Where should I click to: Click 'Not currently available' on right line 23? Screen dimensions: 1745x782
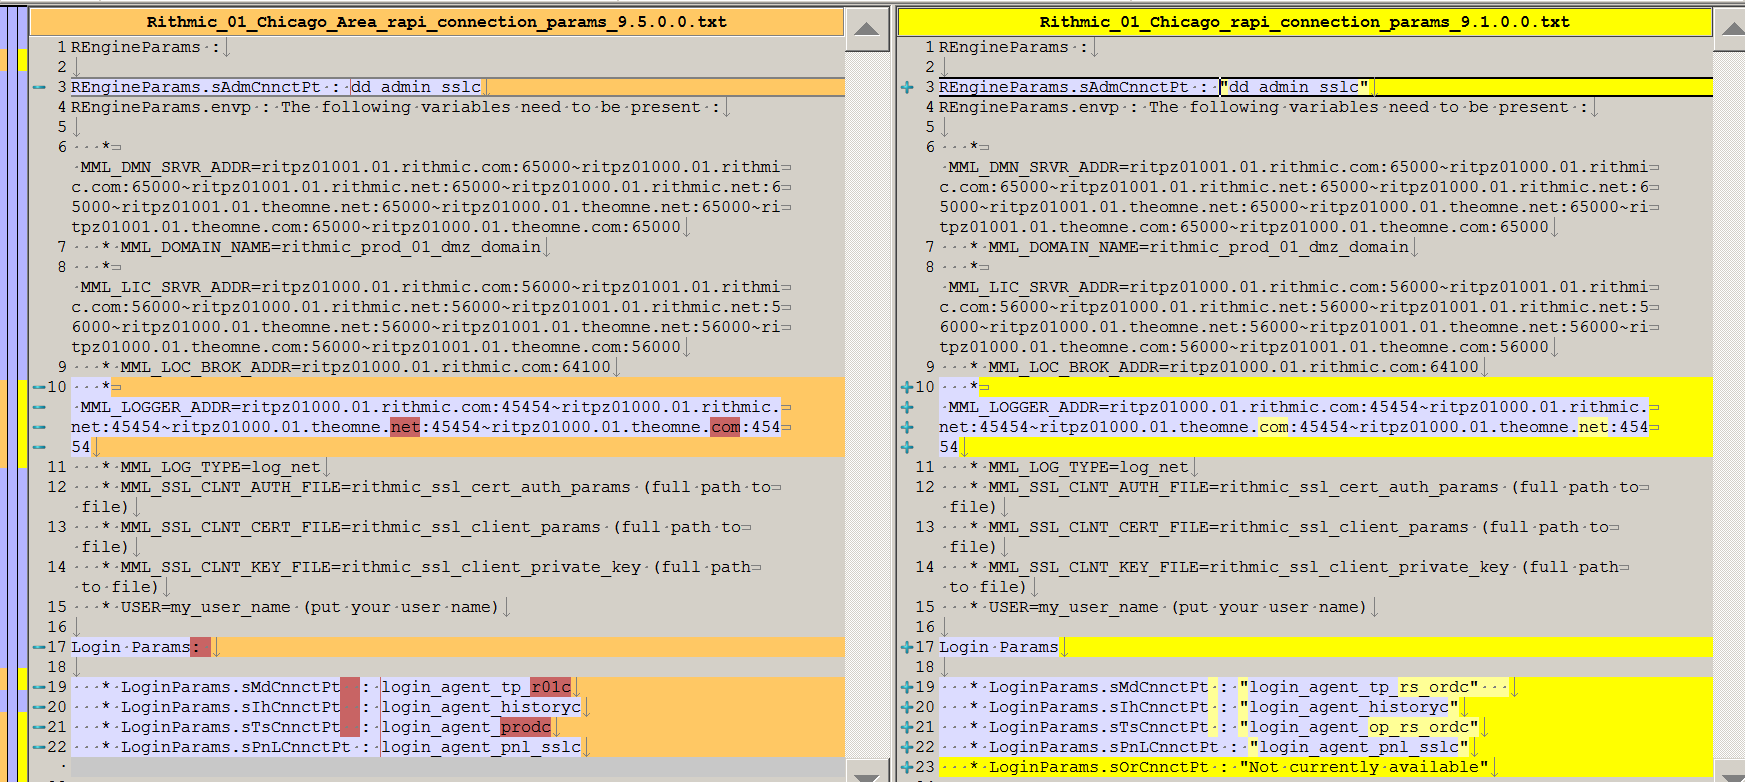(1364, 767)
